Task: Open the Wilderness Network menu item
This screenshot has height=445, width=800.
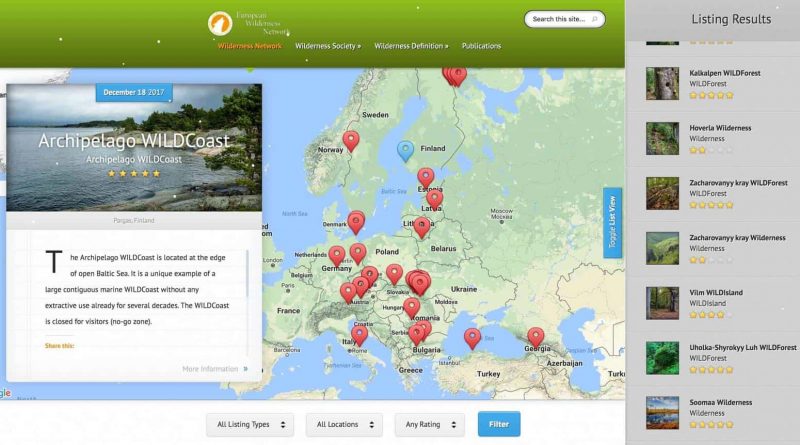Action: click(x=249, y=46)
